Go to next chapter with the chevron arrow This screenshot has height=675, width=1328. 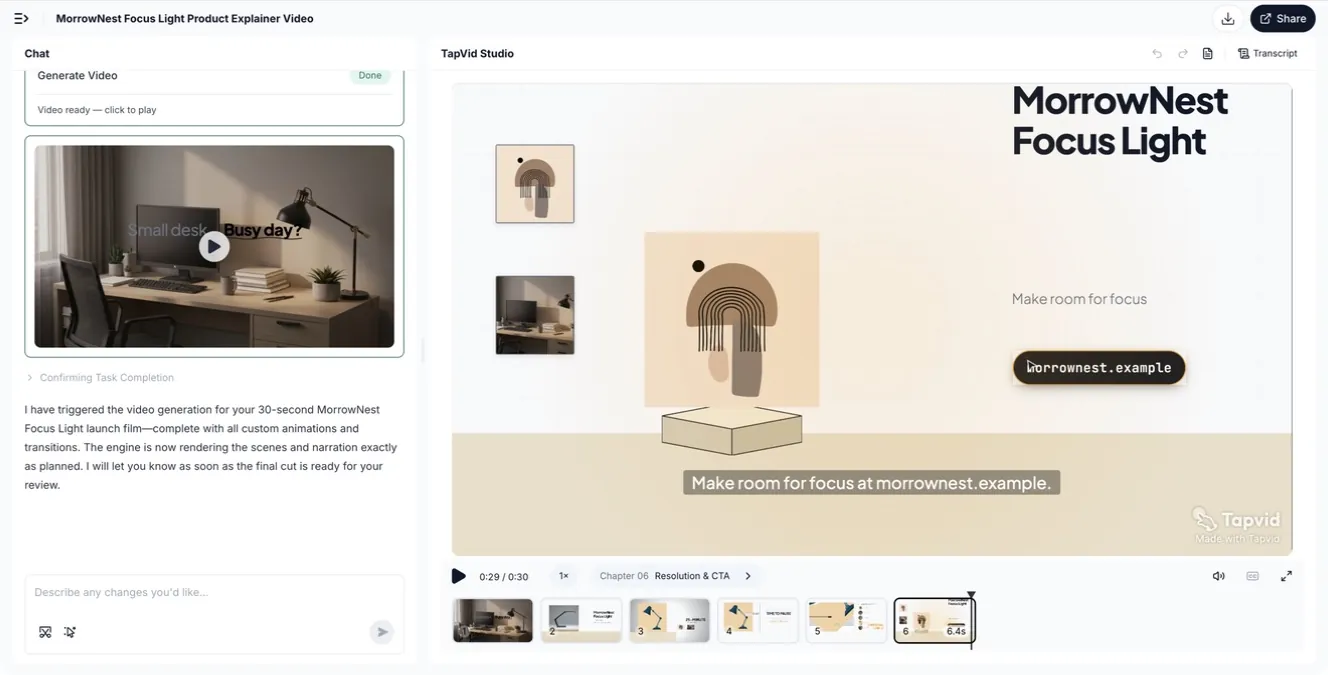[x=748, y=576]
